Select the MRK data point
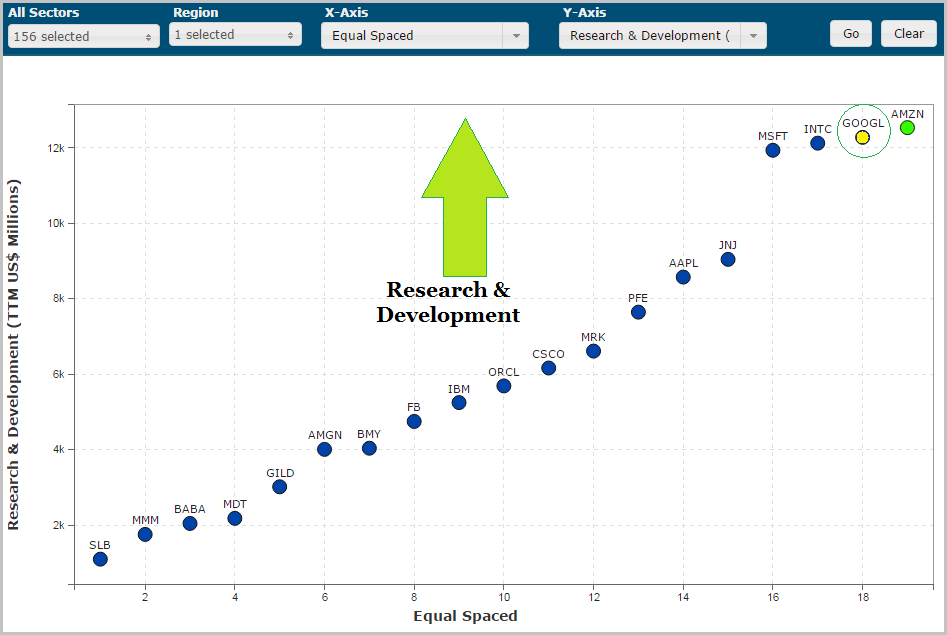Screen dimensions: 947x635 point(593,351)
